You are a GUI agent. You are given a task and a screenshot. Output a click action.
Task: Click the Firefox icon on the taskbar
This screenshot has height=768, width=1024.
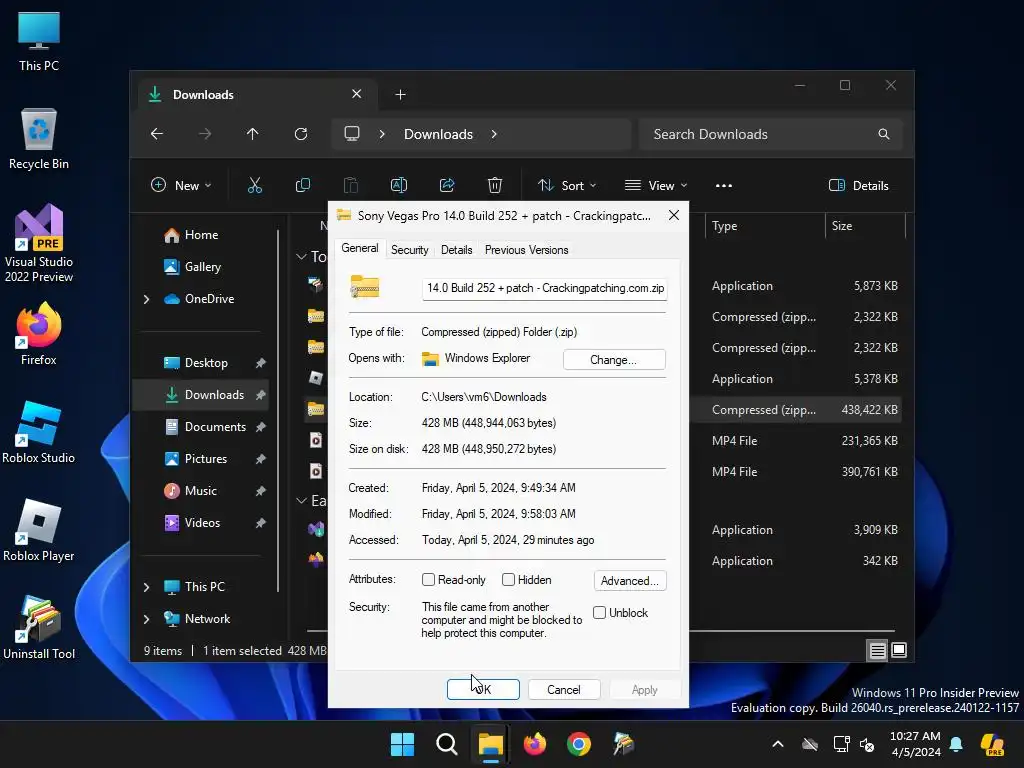[535, 744]
